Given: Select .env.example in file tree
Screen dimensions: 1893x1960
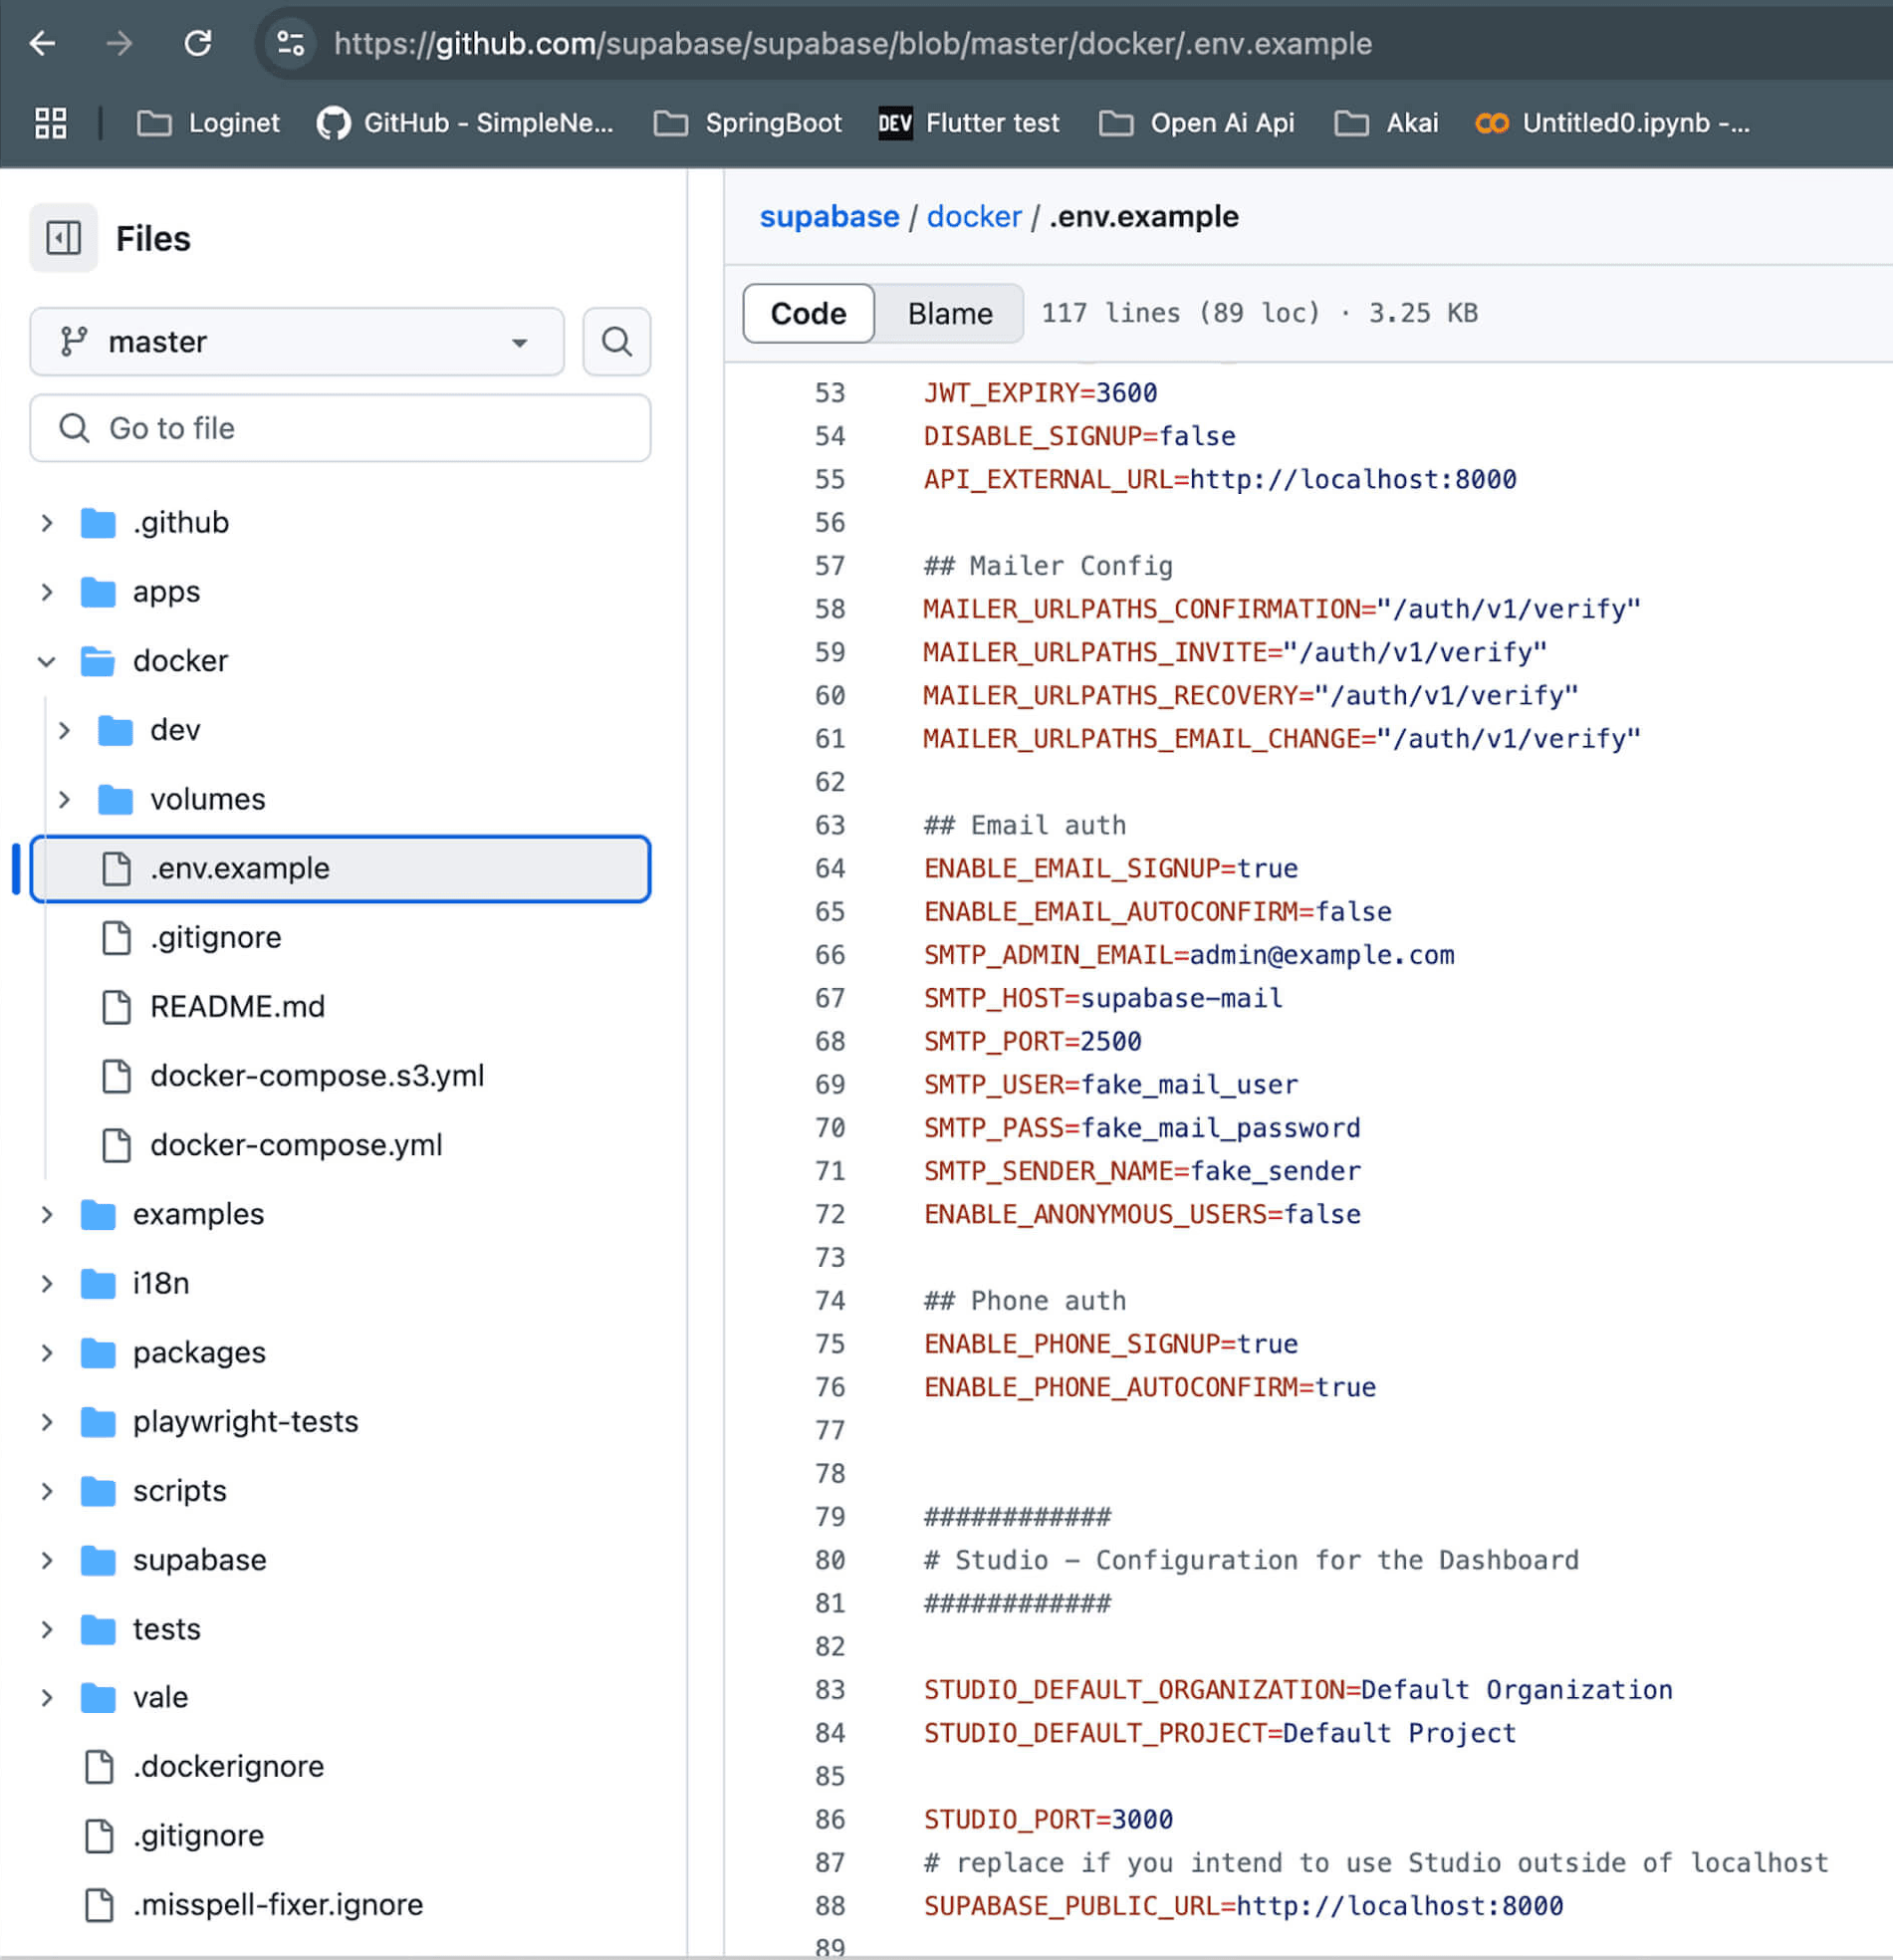Looking at the screenshot, I should 340,868.
